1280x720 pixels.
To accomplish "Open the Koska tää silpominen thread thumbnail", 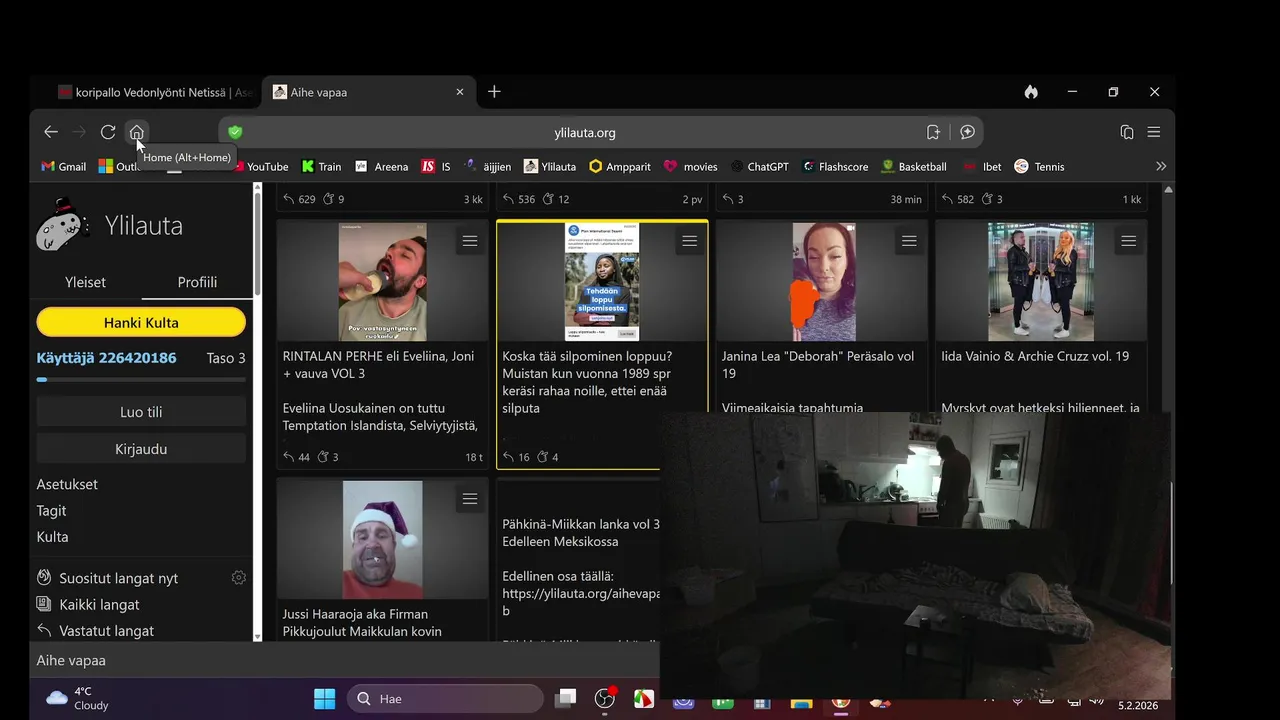I will 602,282.
